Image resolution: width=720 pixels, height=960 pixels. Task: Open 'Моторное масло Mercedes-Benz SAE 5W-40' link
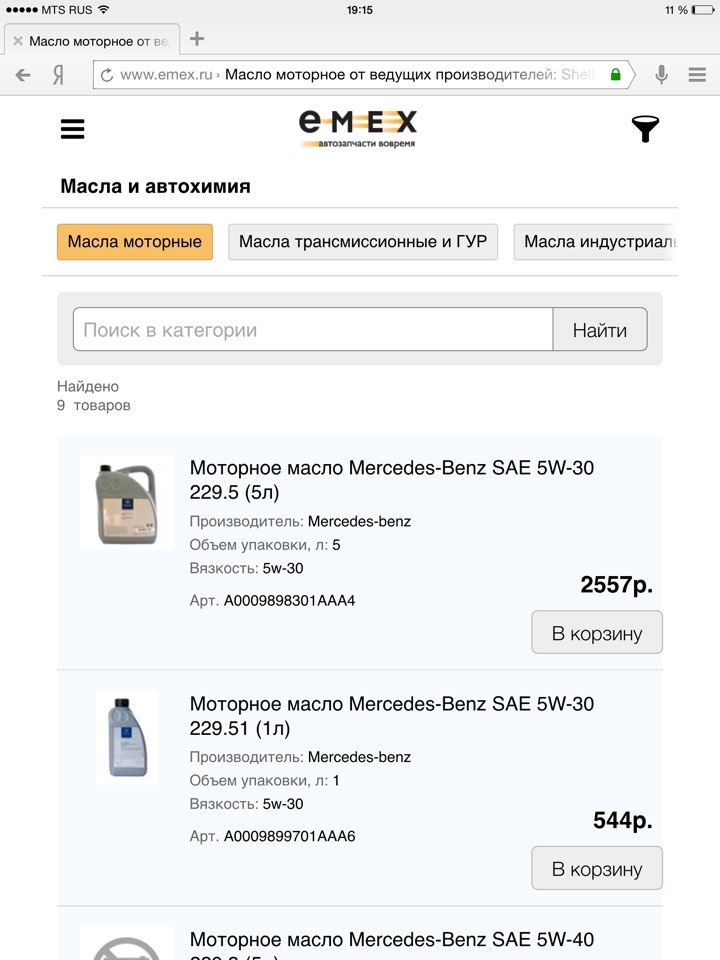[x=392, y=940]
